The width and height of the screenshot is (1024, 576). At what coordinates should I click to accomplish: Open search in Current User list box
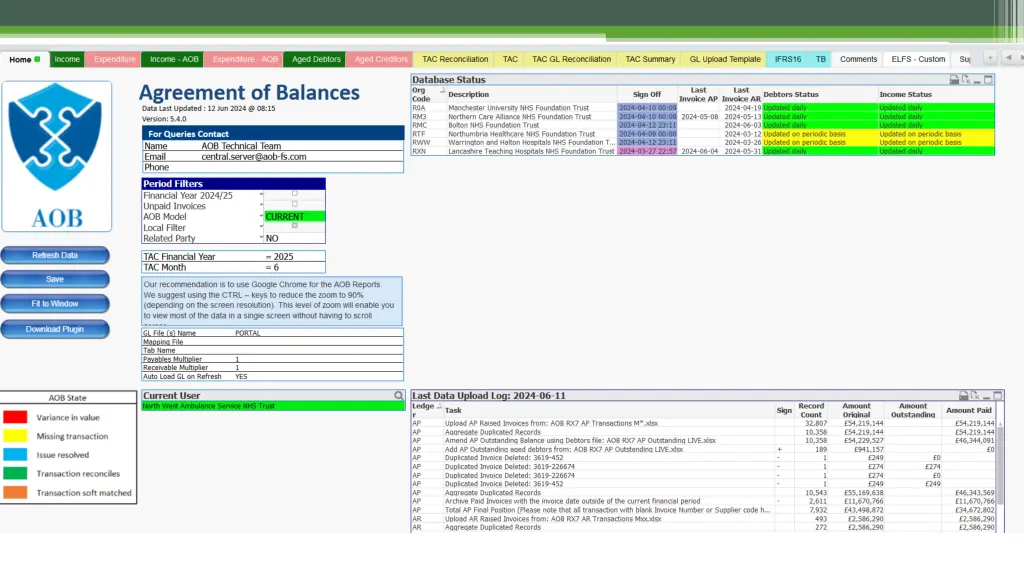(x=398, y=396)
